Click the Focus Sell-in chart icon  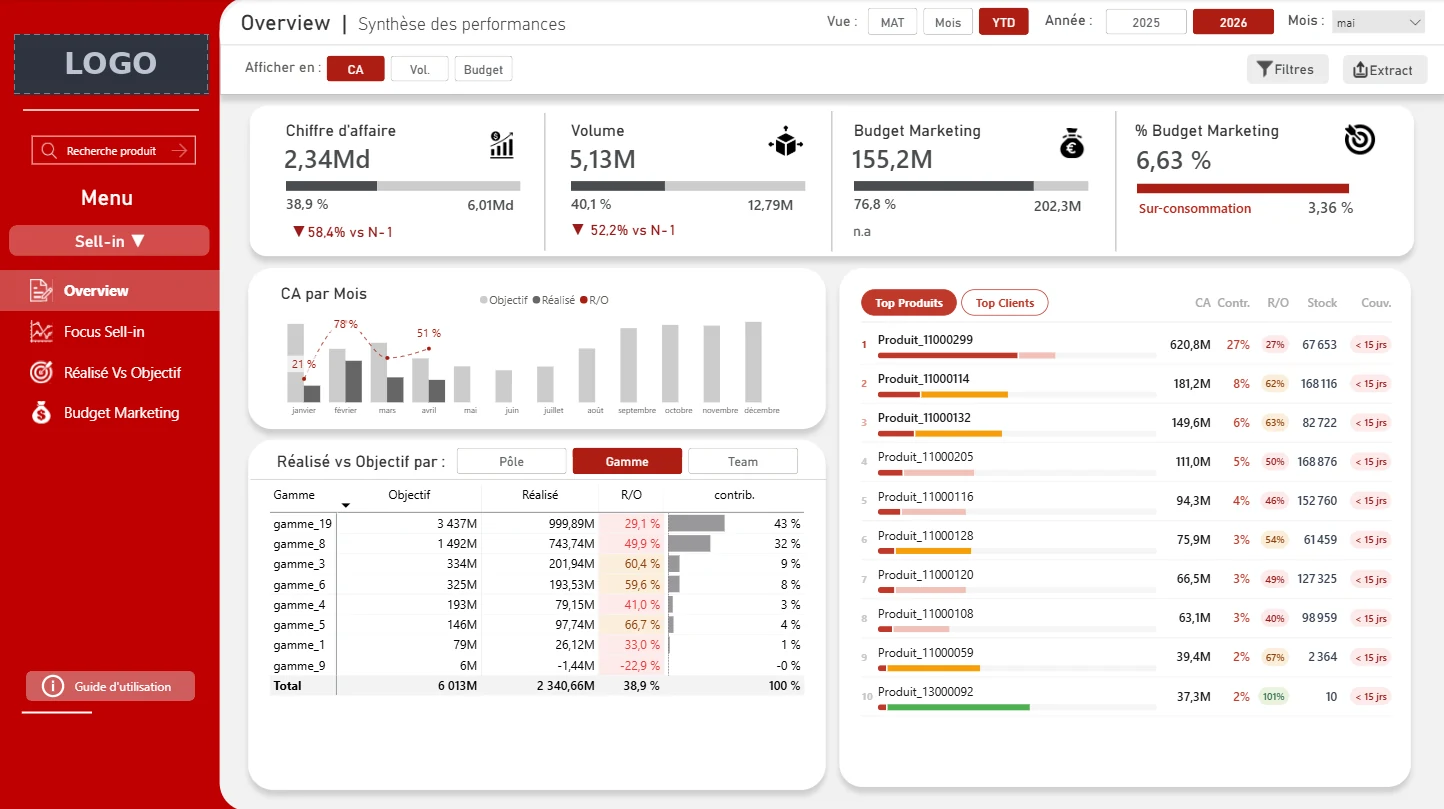coord(41,332)
